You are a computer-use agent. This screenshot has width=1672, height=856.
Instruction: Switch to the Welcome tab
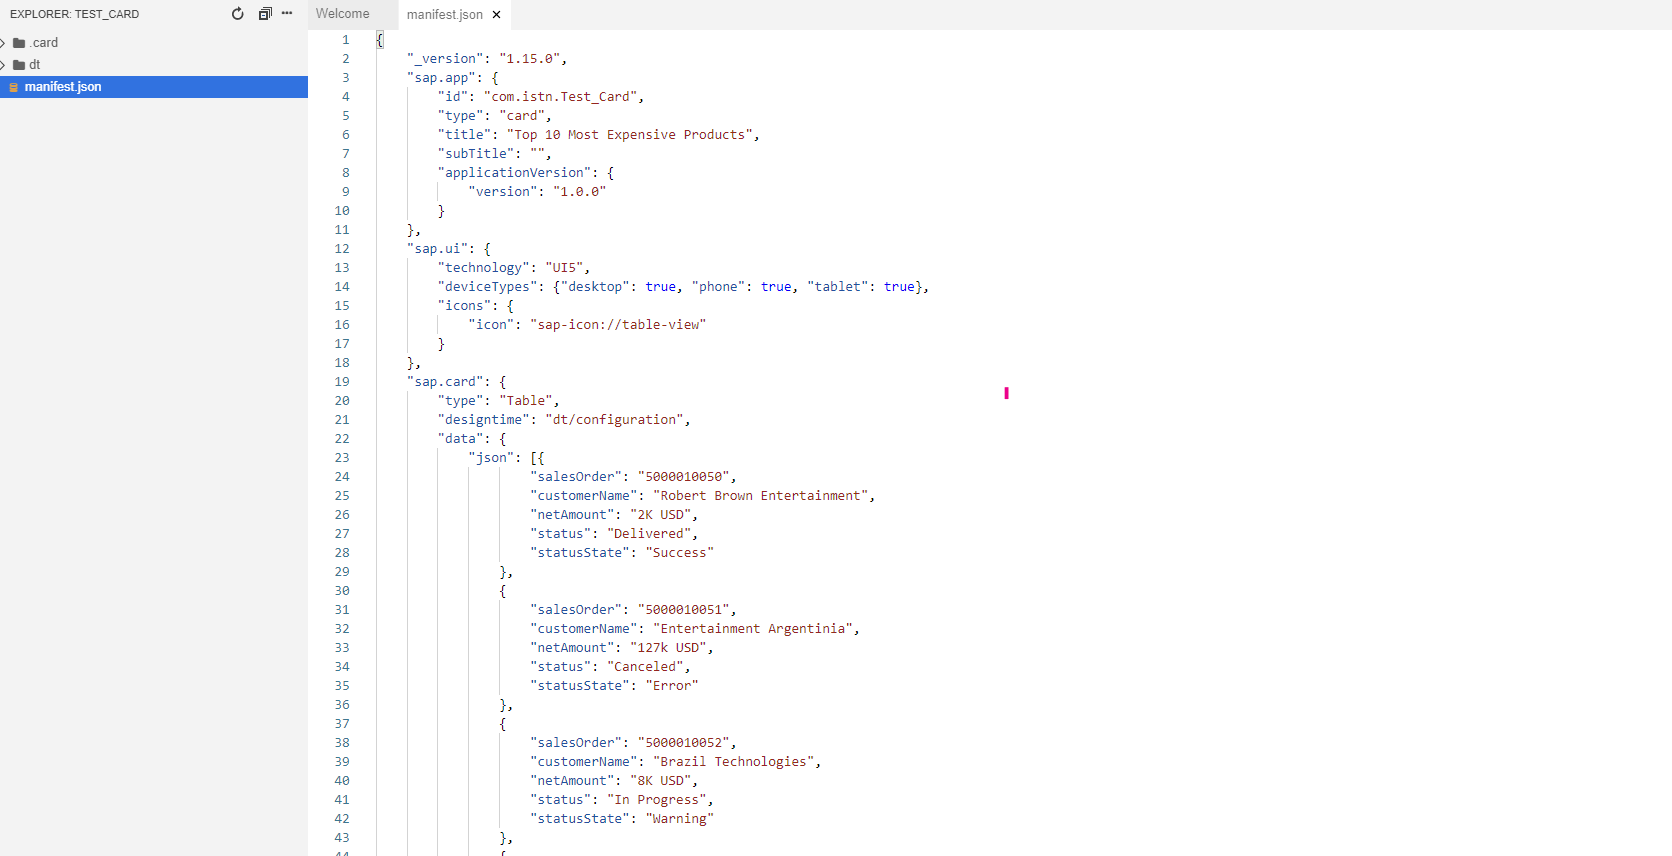point(343,14)
